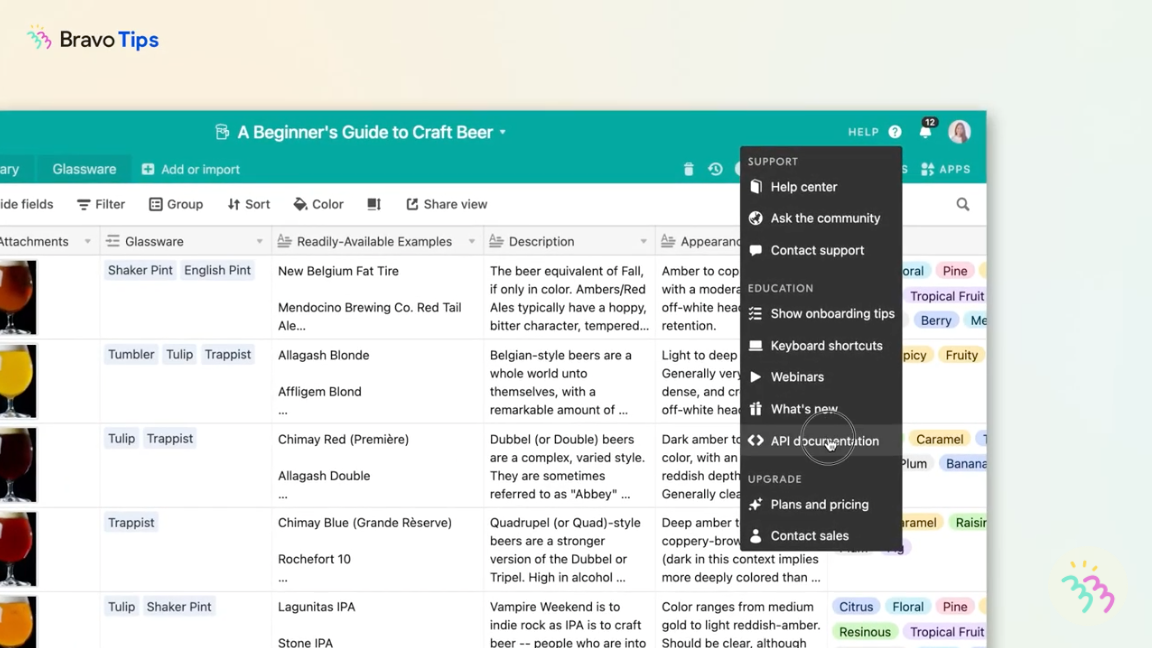
Task: Click the help question mark icon
Action: [895, 132]
